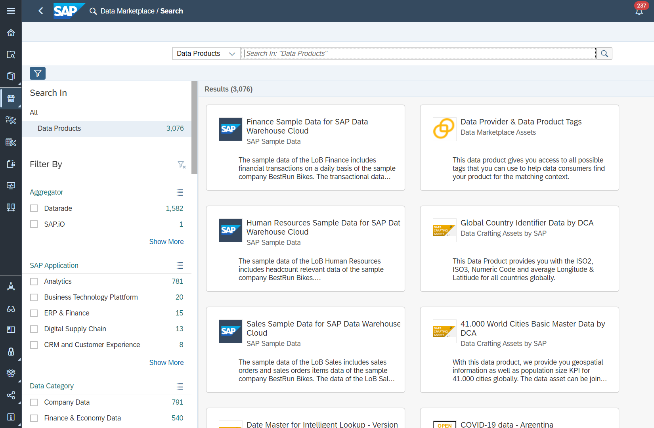
Task: Open SAP Application list options icon
Action: [x=180, y=266]
